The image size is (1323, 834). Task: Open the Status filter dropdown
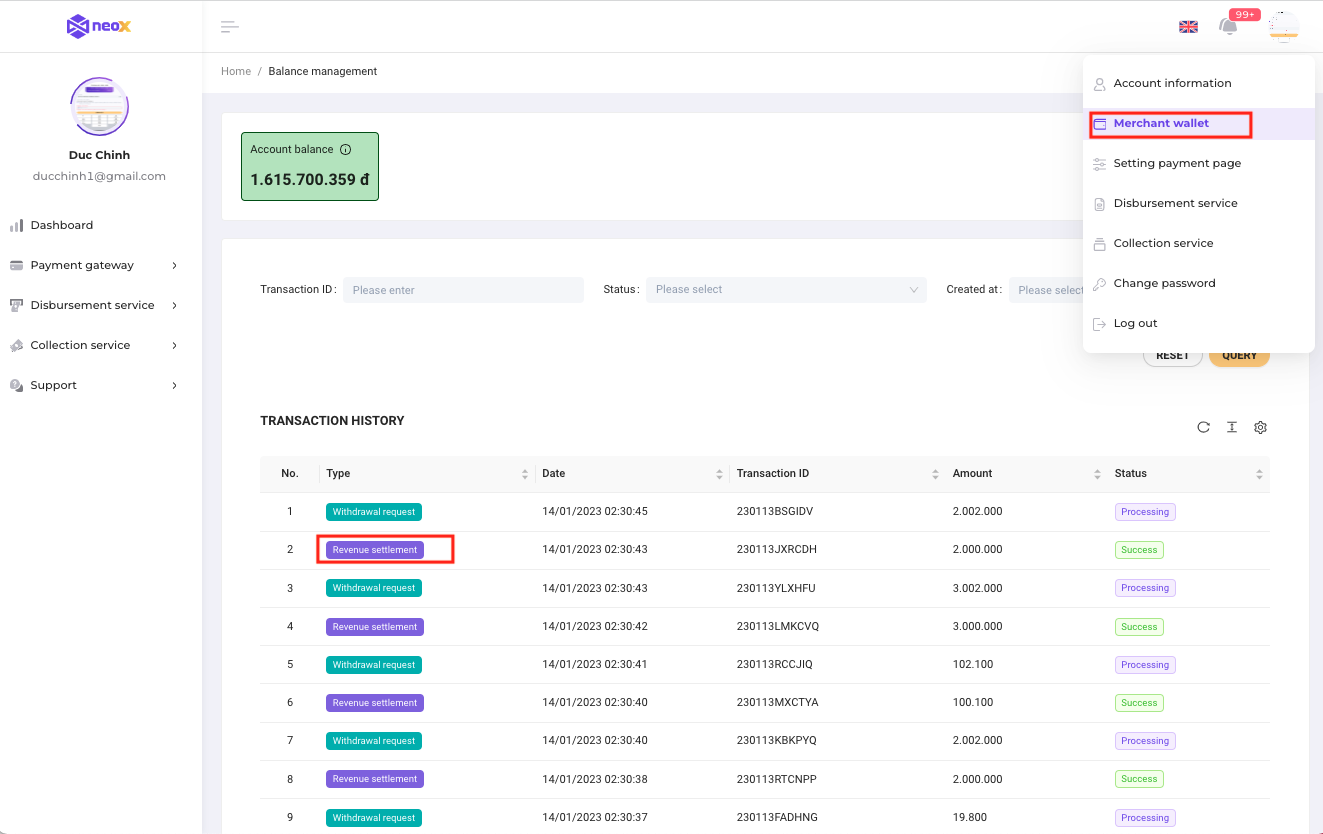click(x=786, y=290)
